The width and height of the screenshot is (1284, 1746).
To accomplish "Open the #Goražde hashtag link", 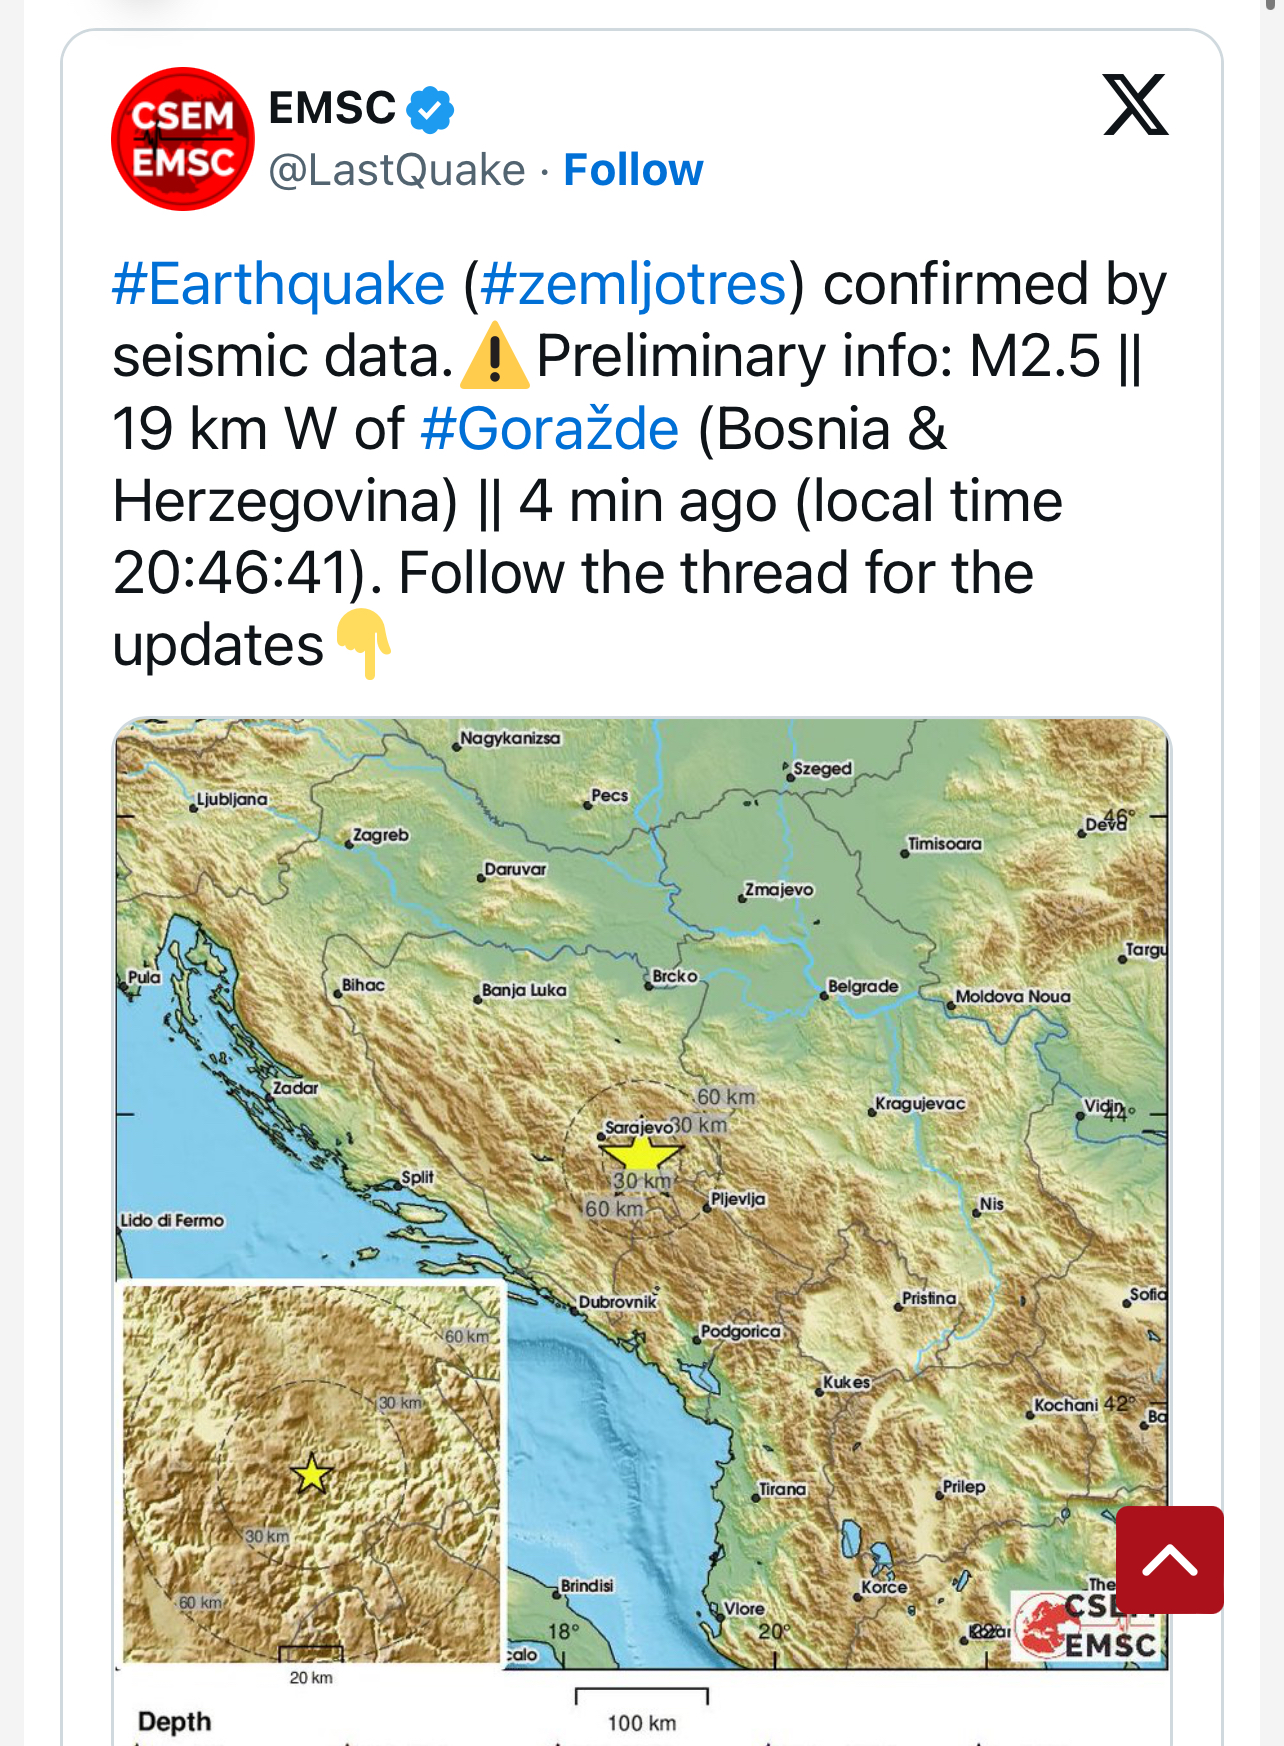I will click(550, 429).
